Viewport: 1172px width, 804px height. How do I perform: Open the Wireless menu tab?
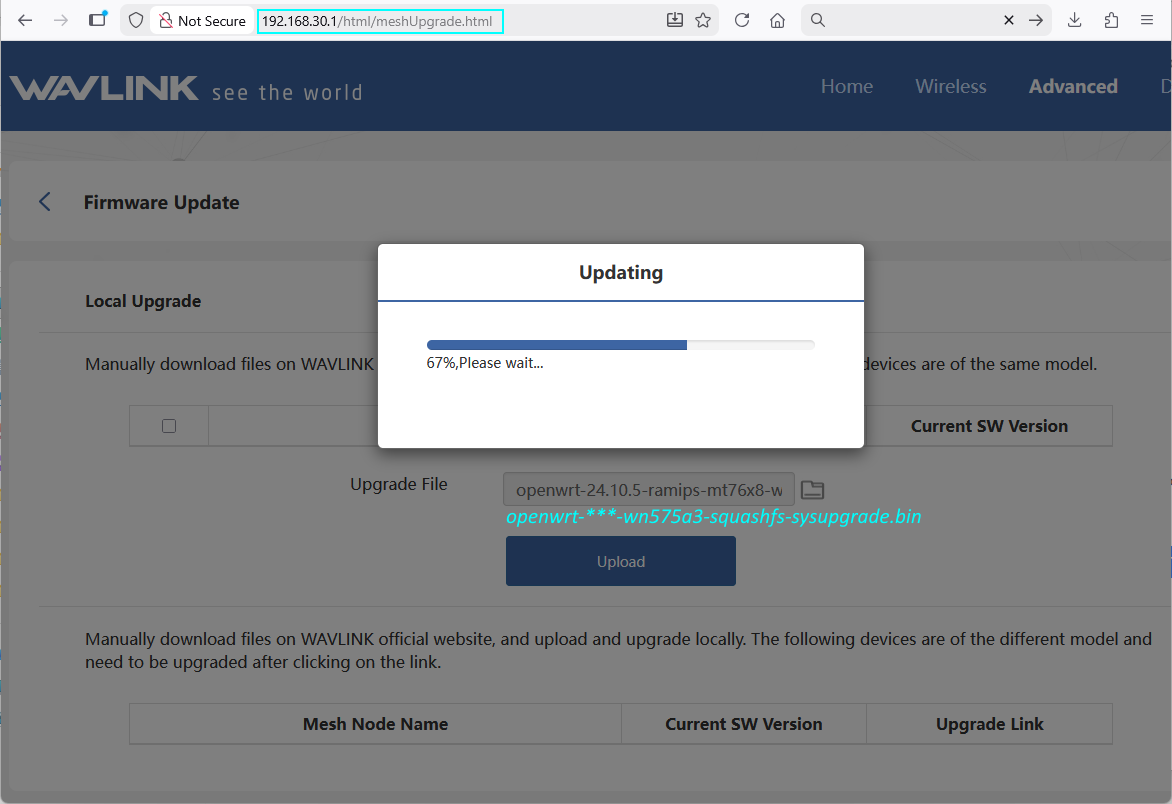(x=950, y=87)
